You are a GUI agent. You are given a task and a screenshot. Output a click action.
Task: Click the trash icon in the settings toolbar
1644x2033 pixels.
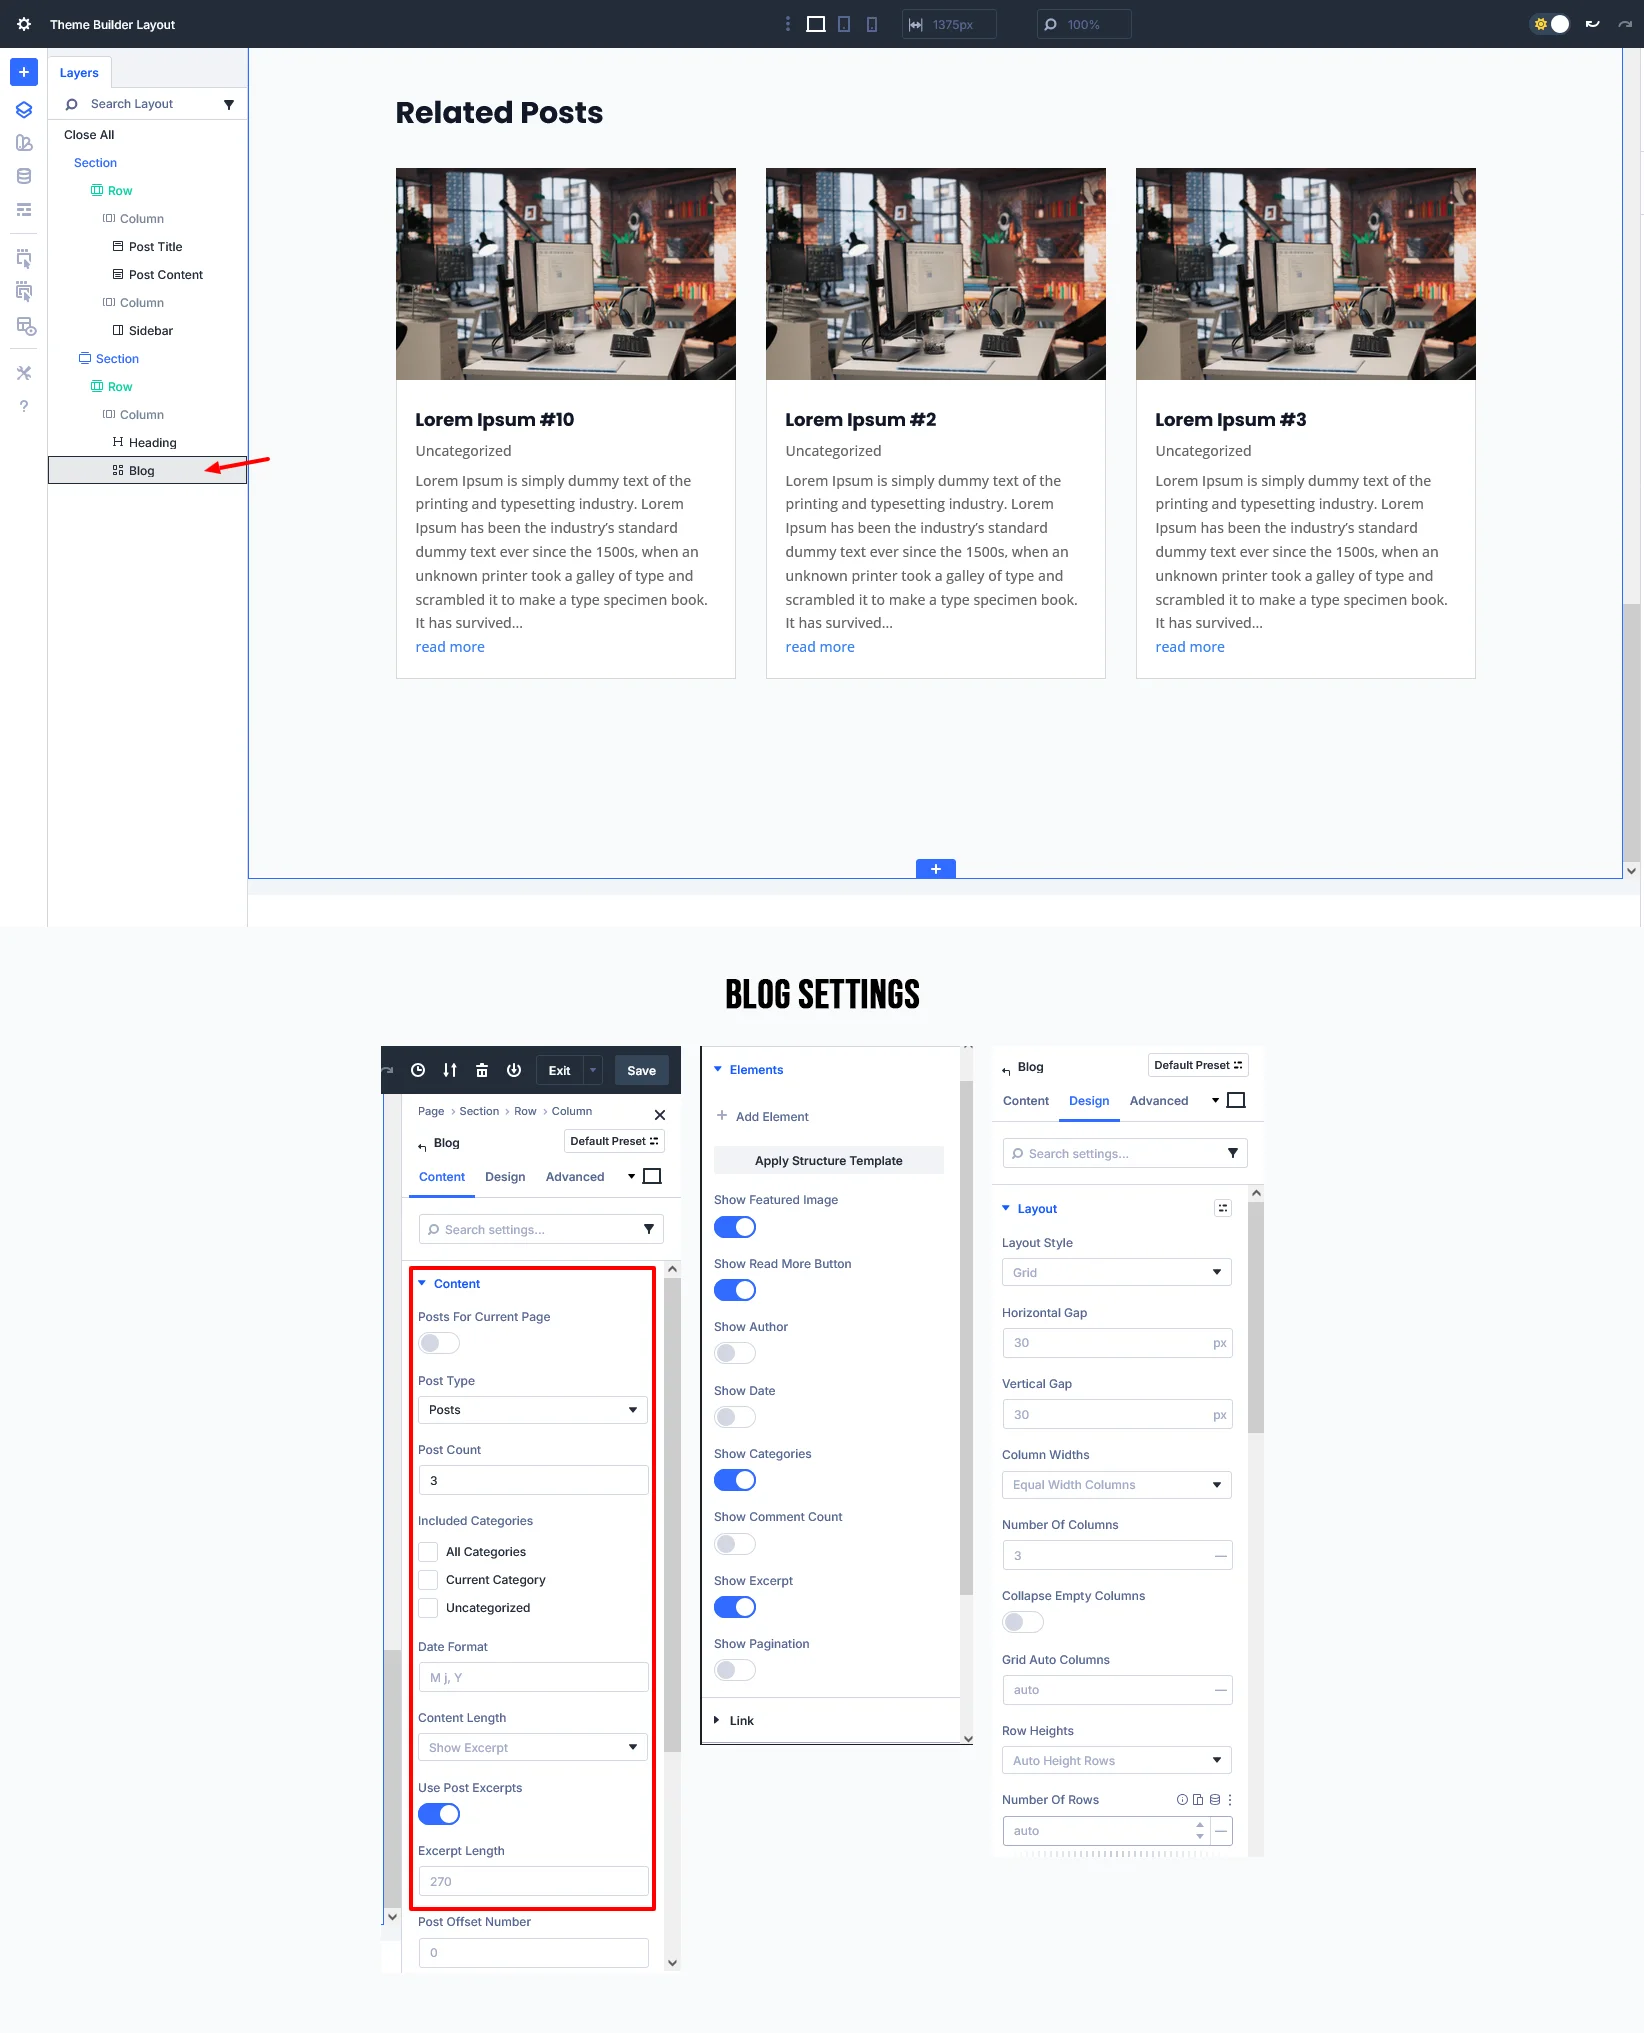pyautogui.click(x=482, y=1070)
